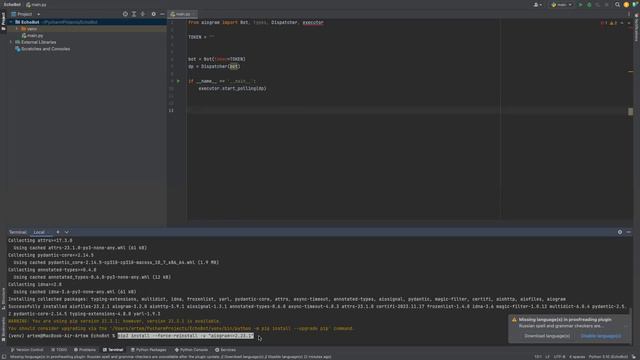640x360 pixels.
Task: Click the underlined executor import in line 1
Action: tap(313, 22)
